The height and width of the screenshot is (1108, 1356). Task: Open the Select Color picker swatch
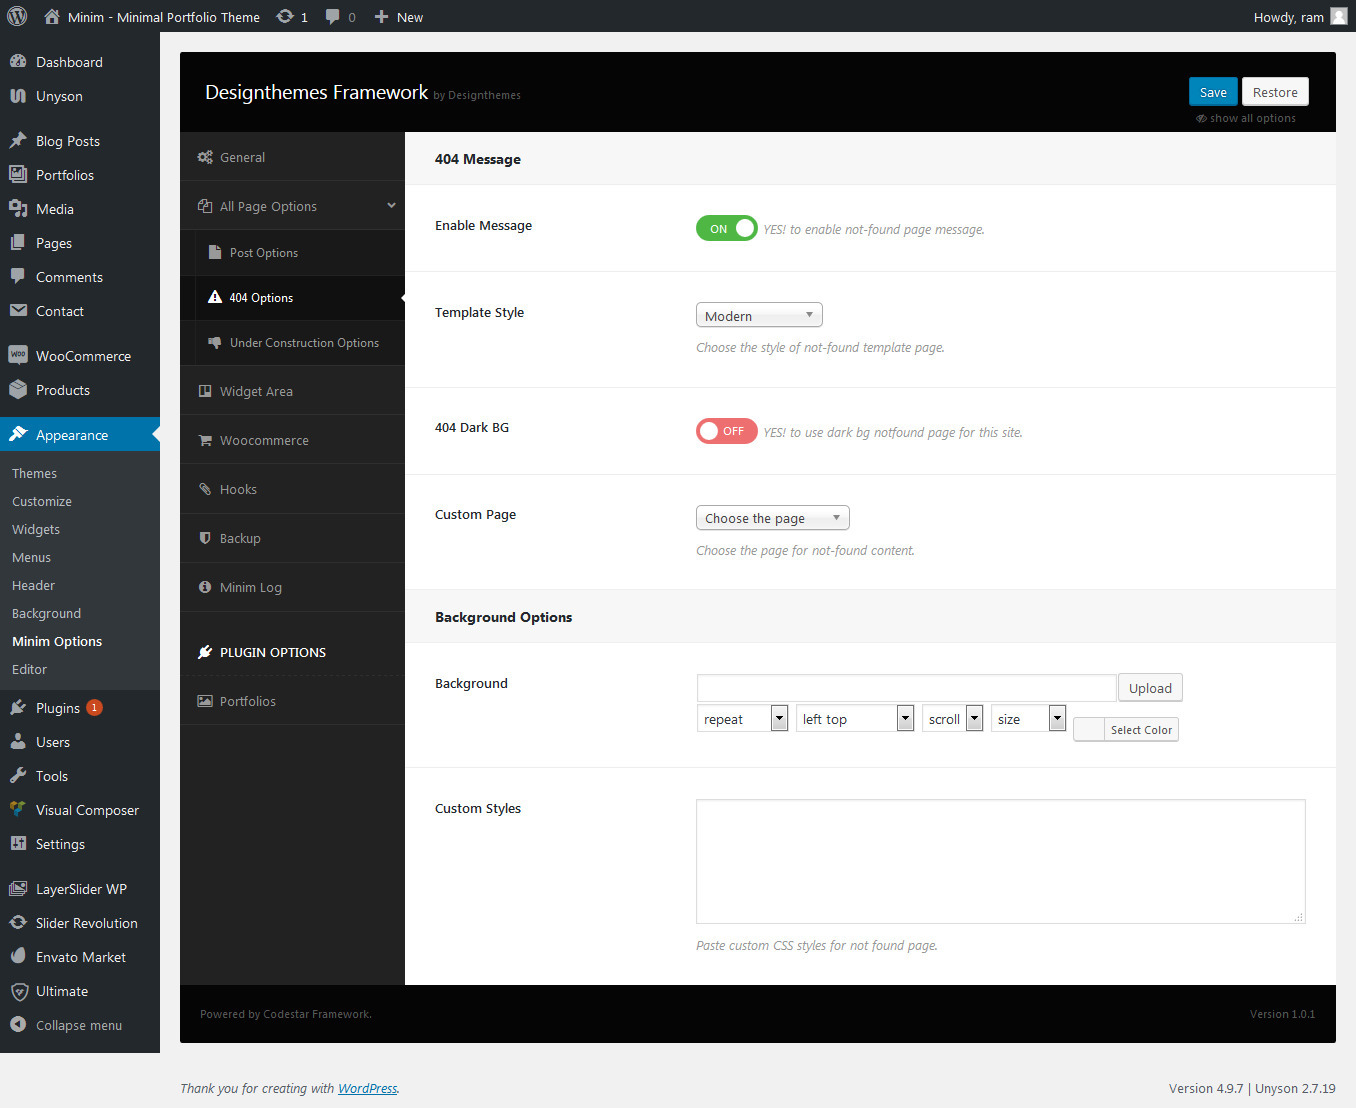(x=1126, y=729)
